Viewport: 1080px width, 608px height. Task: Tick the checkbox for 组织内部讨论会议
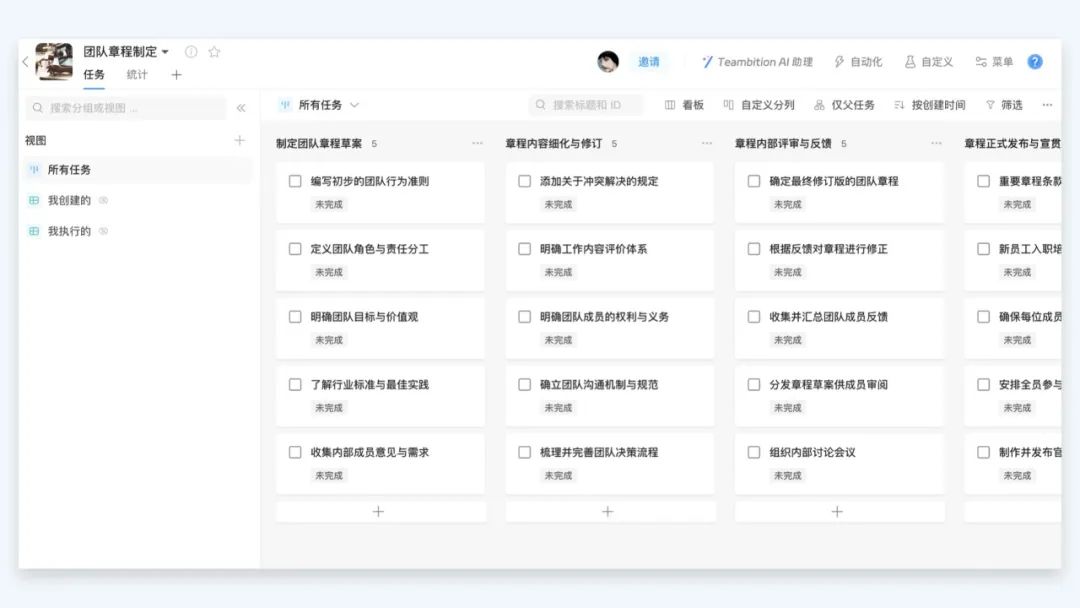pyautogui.click(x=754, y=452)
